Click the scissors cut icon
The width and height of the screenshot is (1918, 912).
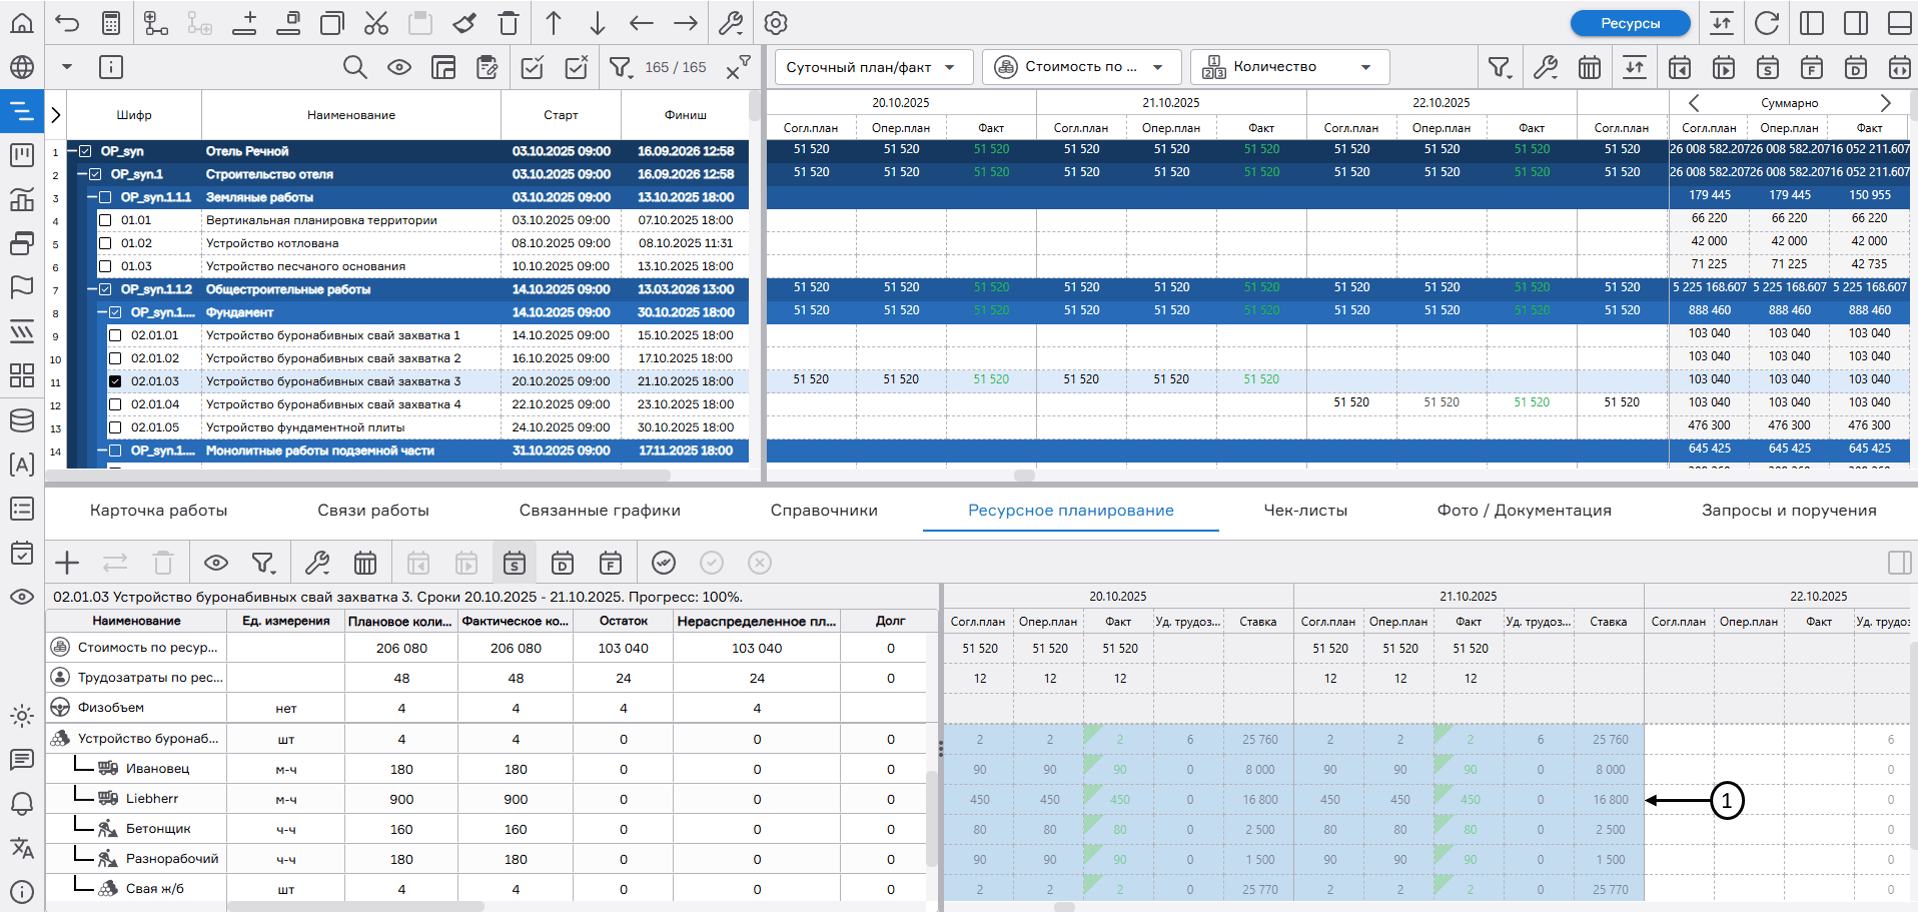pos(376,23)
